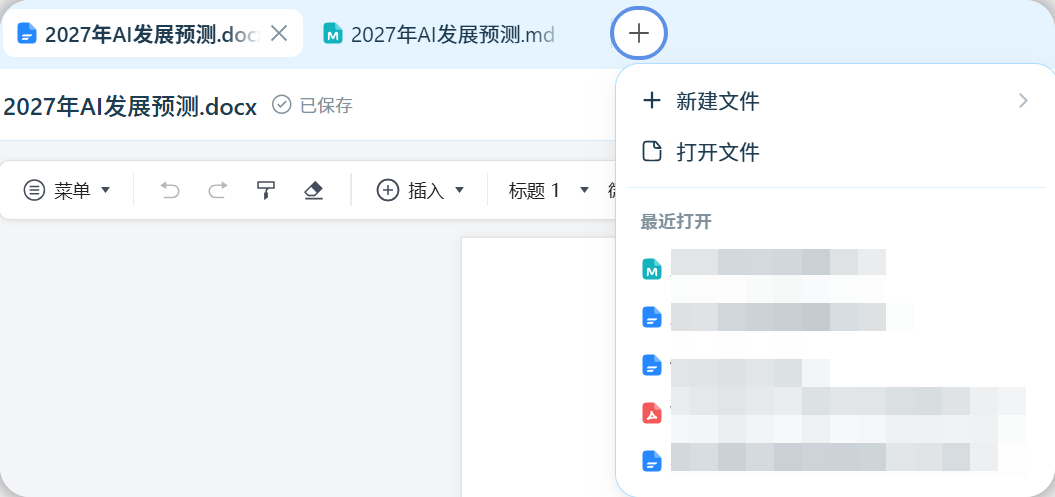Viewport: 1055px width, 497px height.
Task: Clear formatting with the eraser icon
Action: (314, 191)
